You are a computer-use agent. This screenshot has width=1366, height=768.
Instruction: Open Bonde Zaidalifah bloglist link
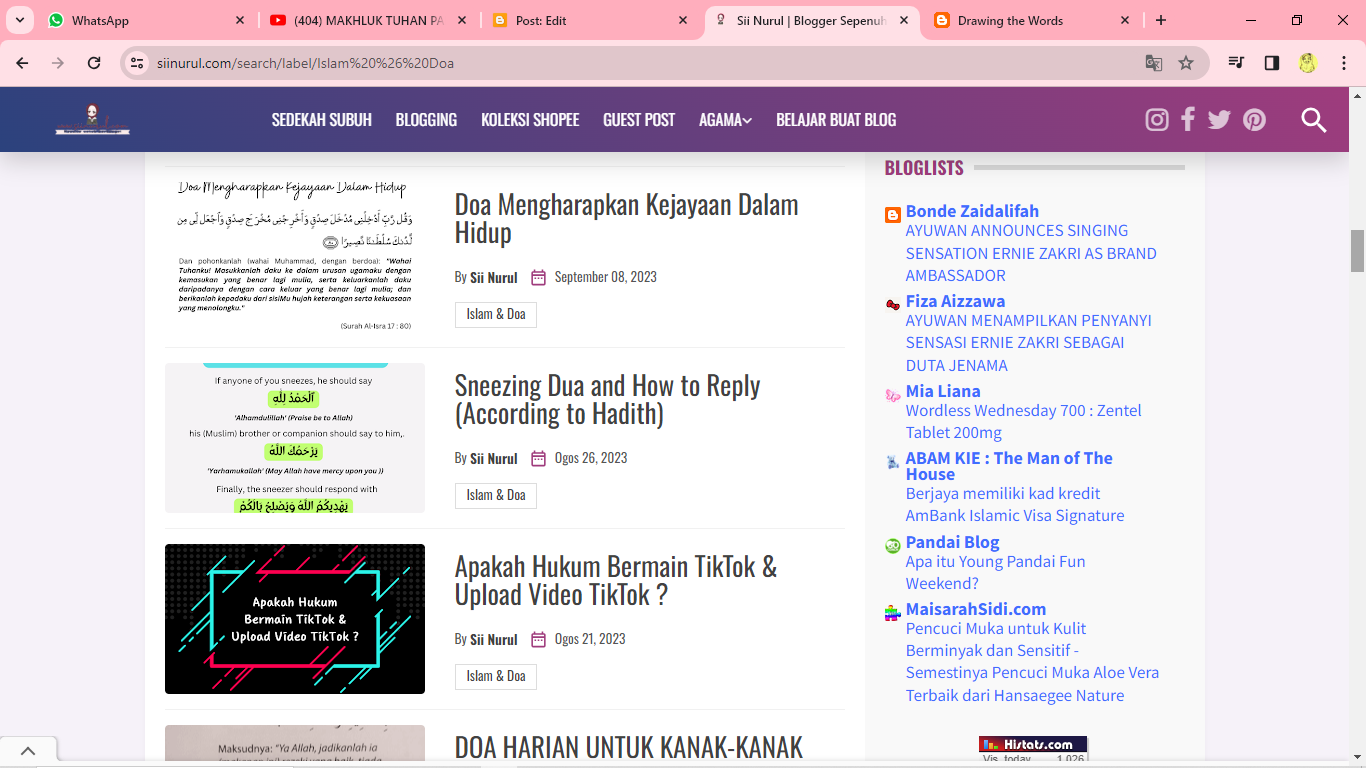(972, 211)
